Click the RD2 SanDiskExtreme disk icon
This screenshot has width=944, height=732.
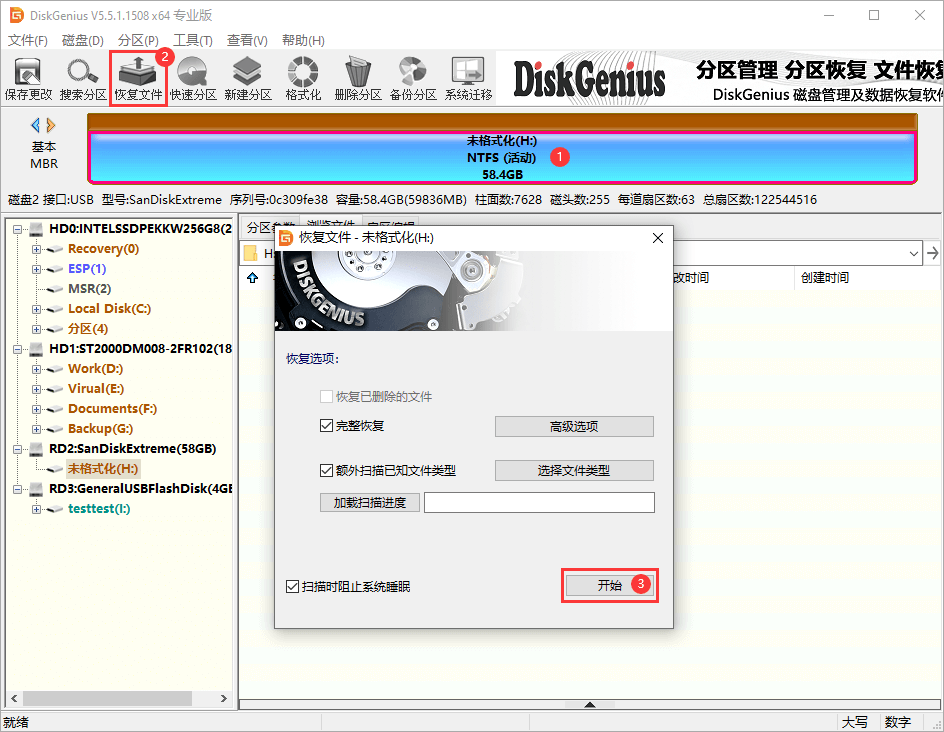37,449
